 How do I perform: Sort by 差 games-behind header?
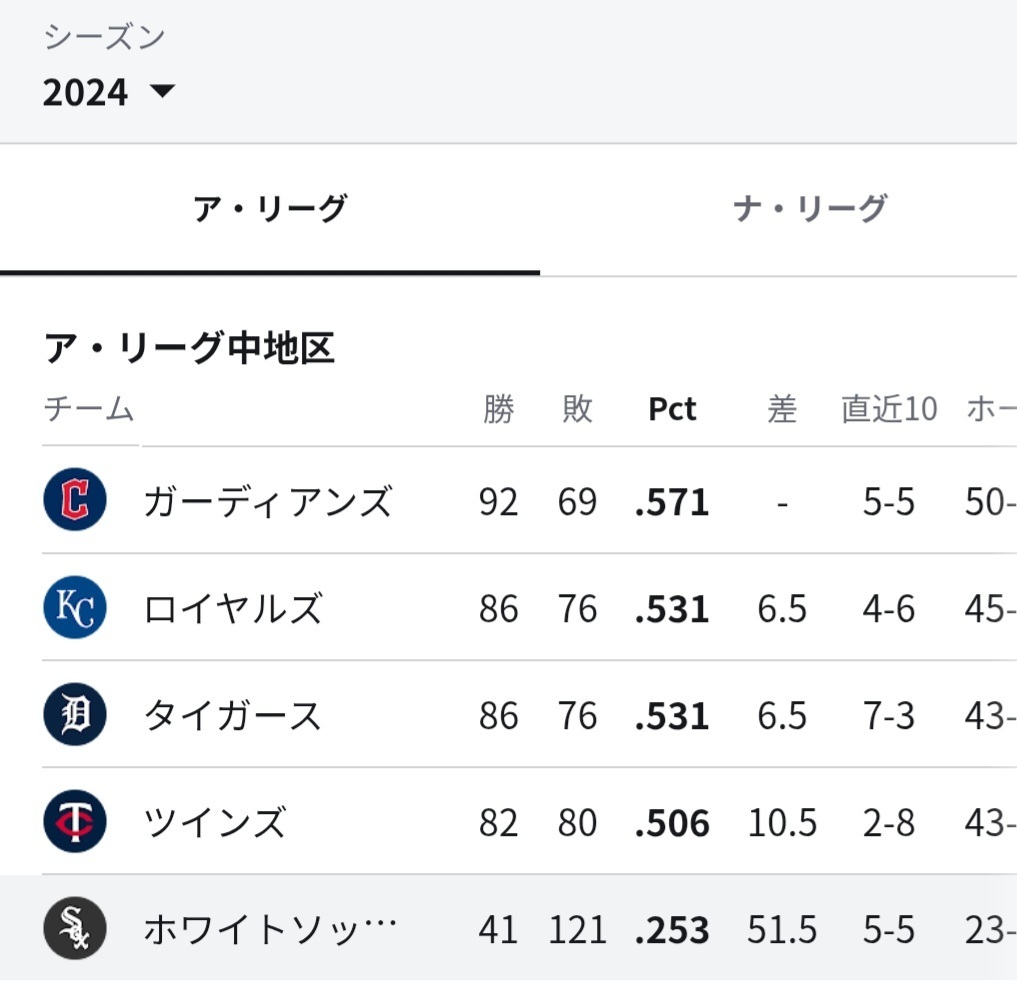782,409
